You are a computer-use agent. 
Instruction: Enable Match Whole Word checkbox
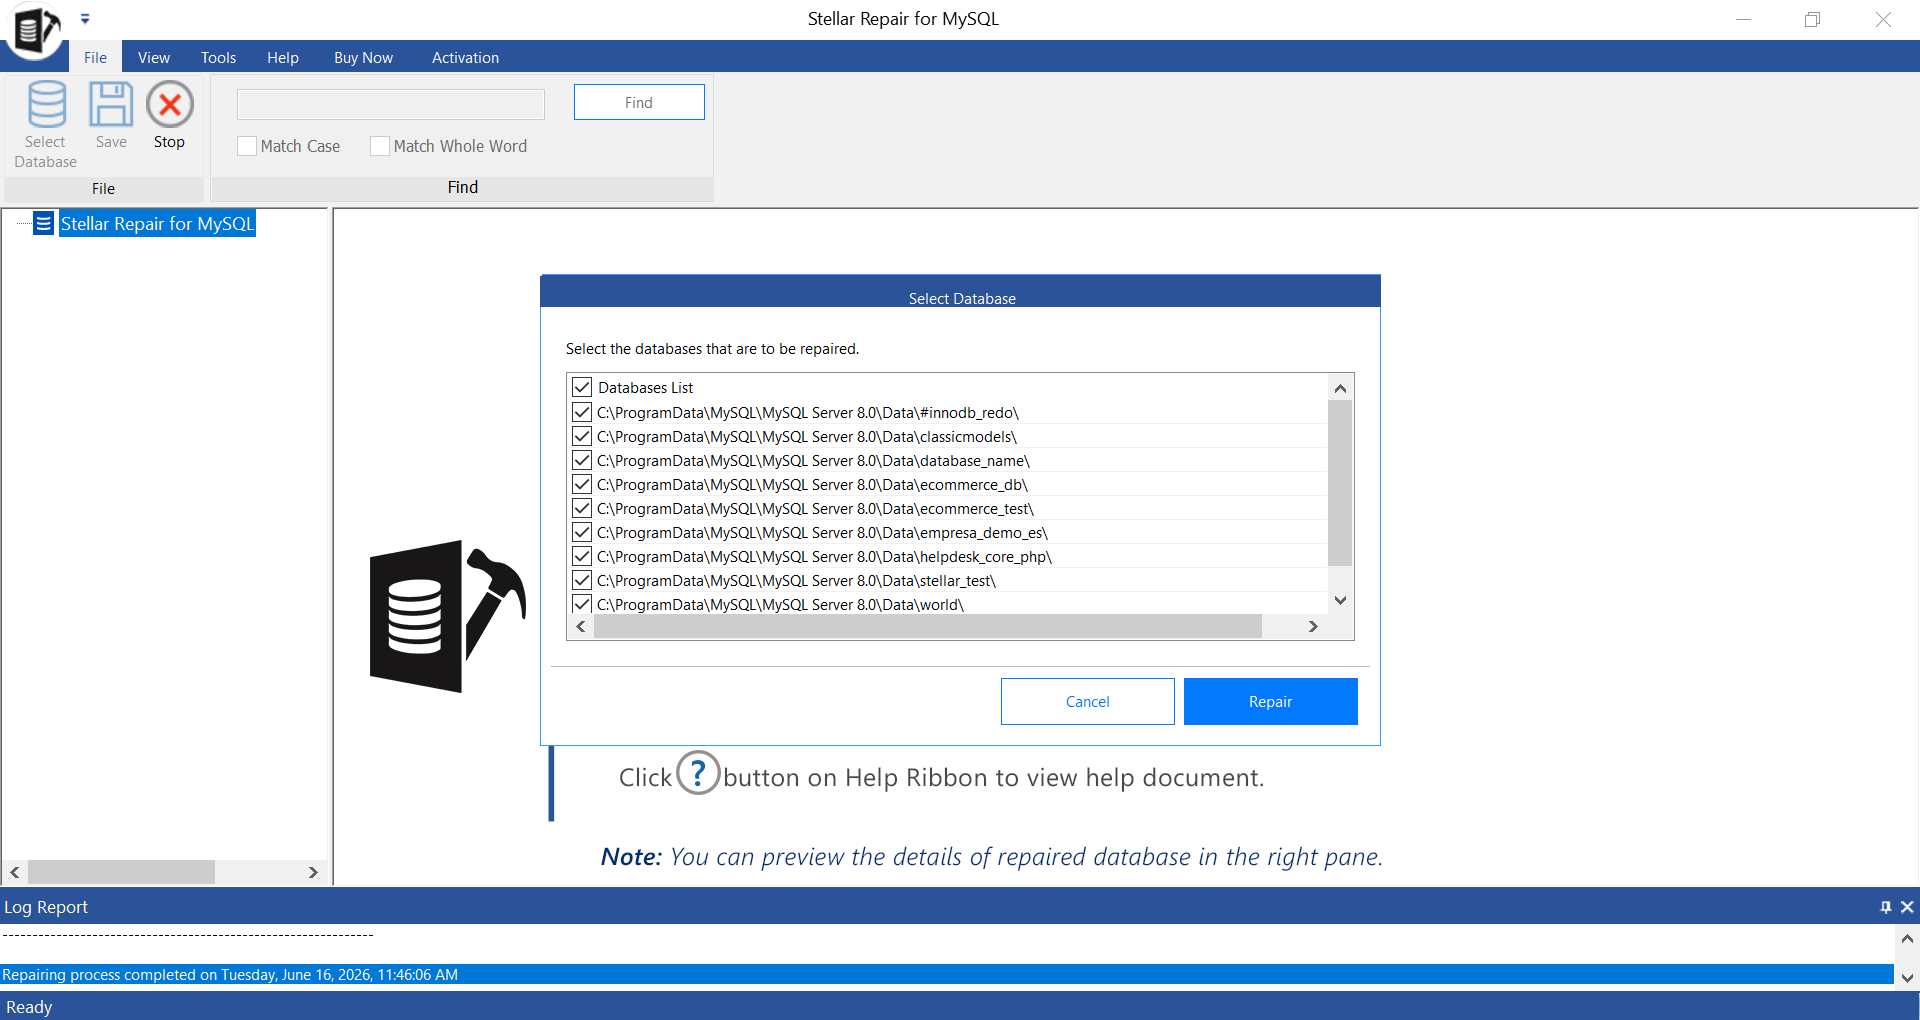(x=380, y=146)
